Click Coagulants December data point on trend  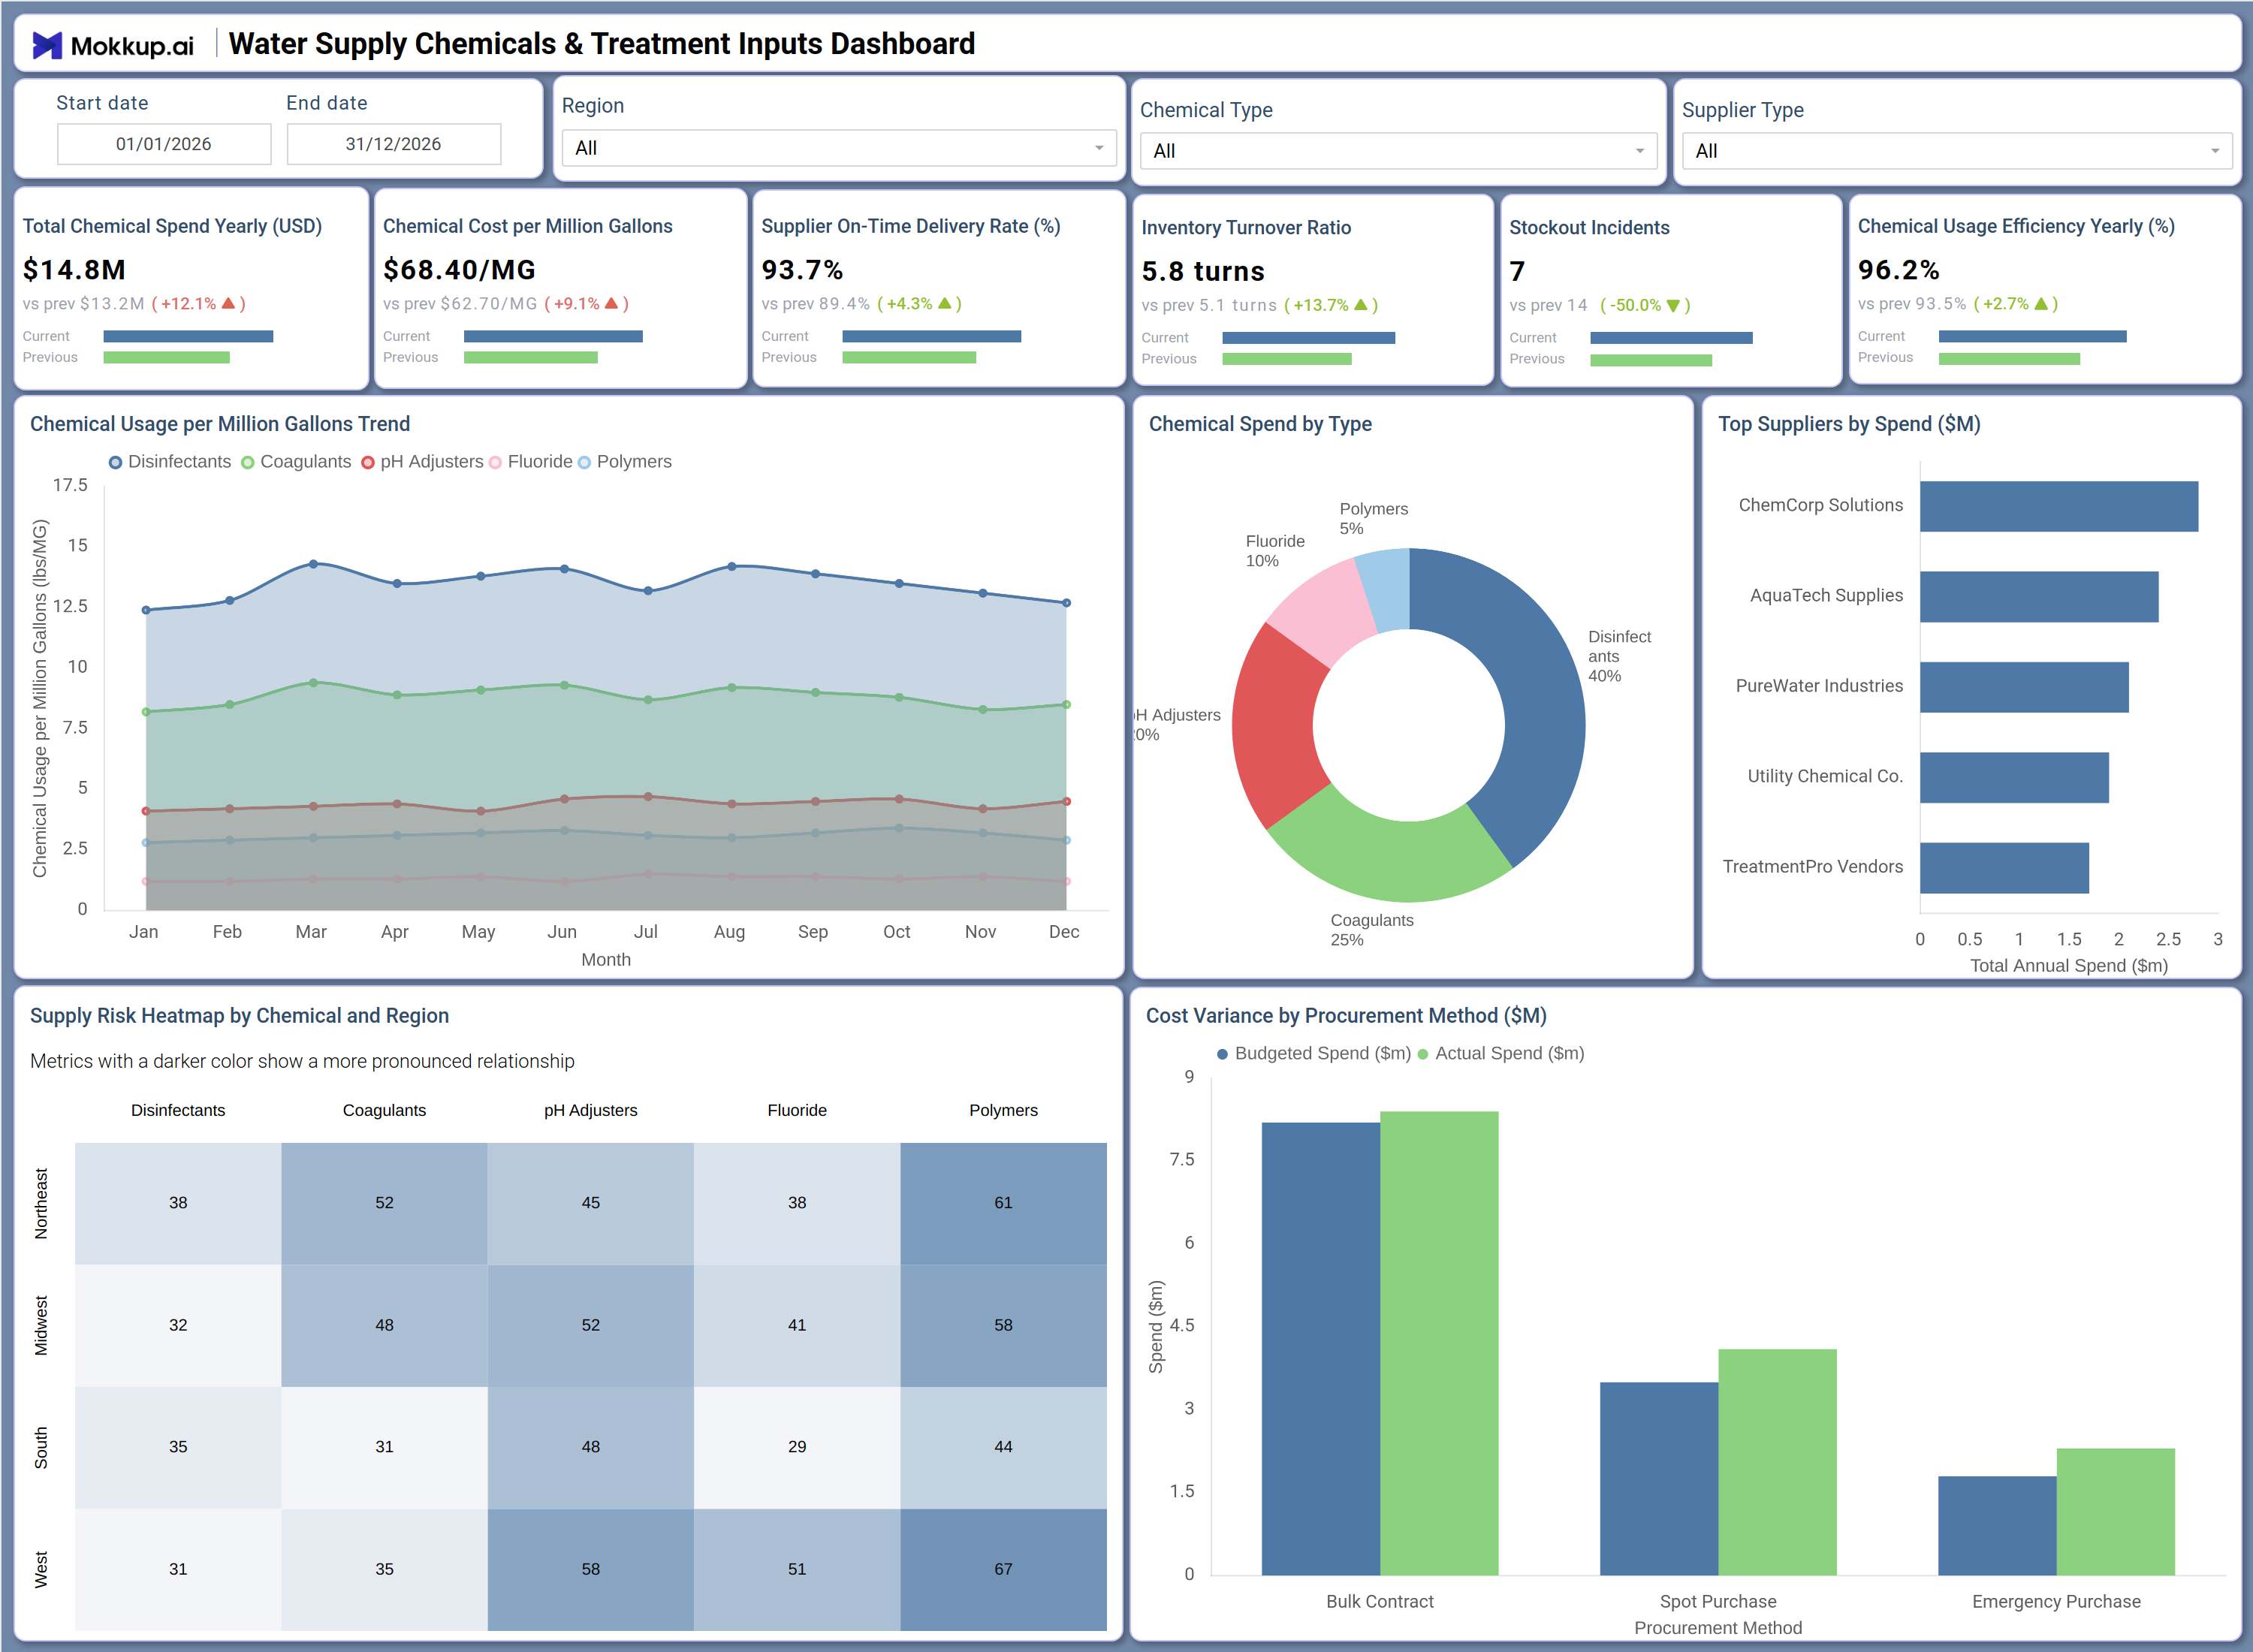1066,705
